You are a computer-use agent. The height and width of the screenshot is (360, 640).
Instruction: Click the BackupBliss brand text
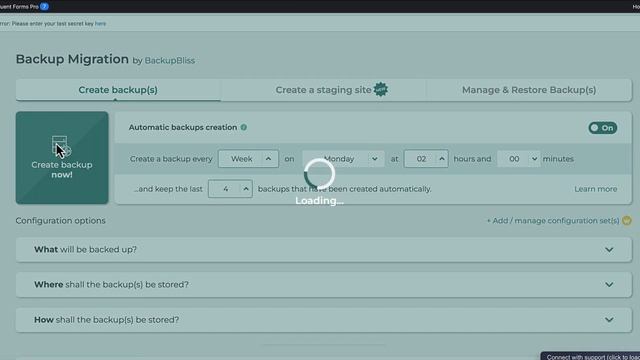(x=170, y=60)
